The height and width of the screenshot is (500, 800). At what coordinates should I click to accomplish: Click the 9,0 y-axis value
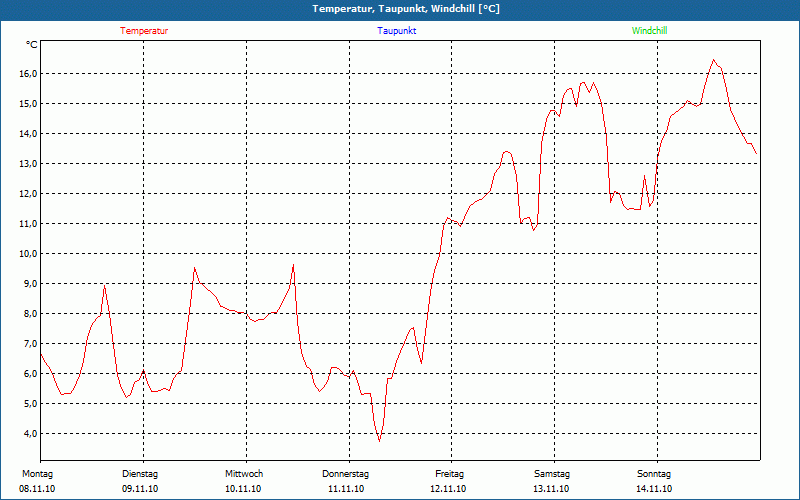(x=30, y=284)
